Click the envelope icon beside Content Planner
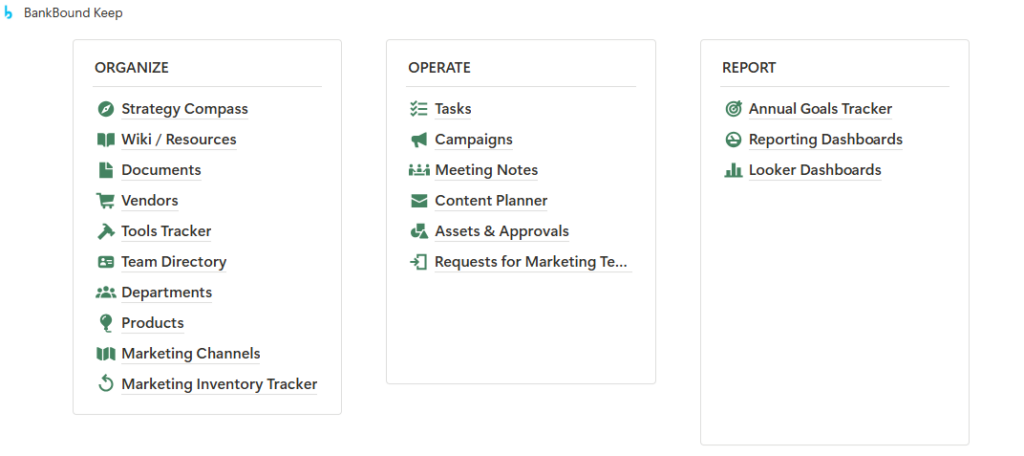 tap(419, 201)
